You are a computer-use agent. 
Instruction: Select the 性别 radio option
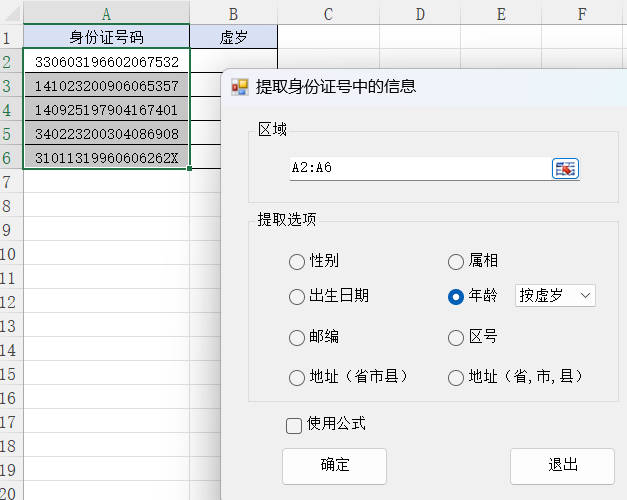coord(296,262)
